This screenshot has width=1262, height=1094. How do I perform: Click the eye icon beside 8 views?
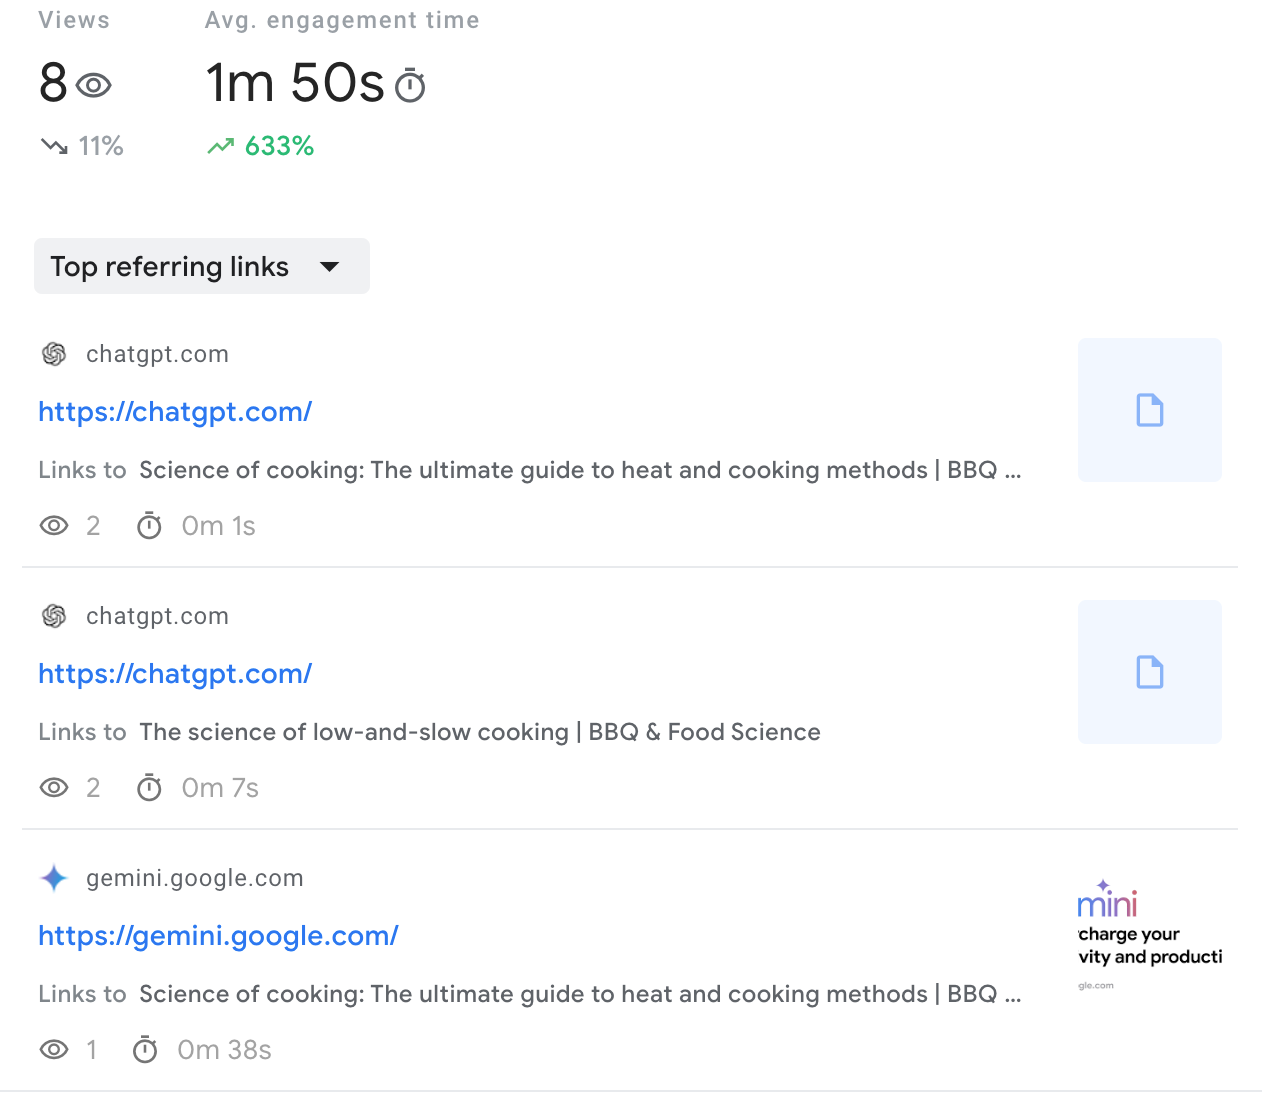coord(93,86)
